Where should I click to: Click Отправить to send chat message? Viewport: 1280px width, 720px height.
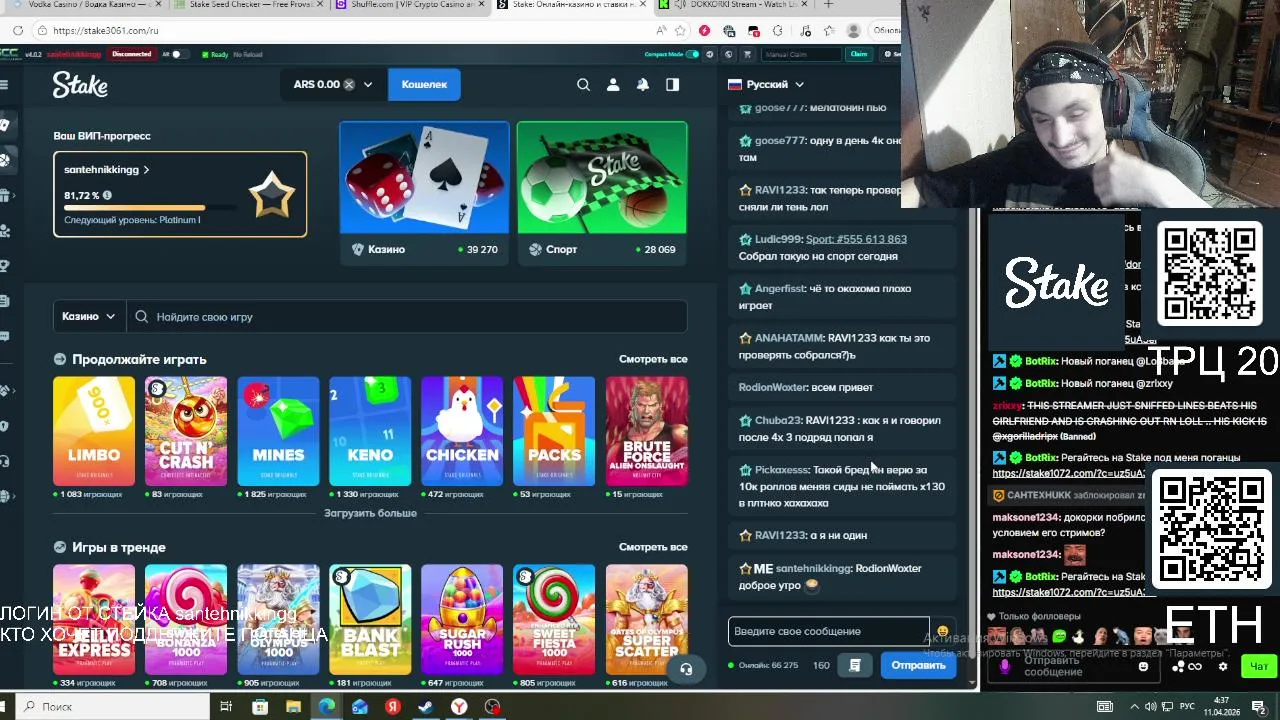(918, 665)
